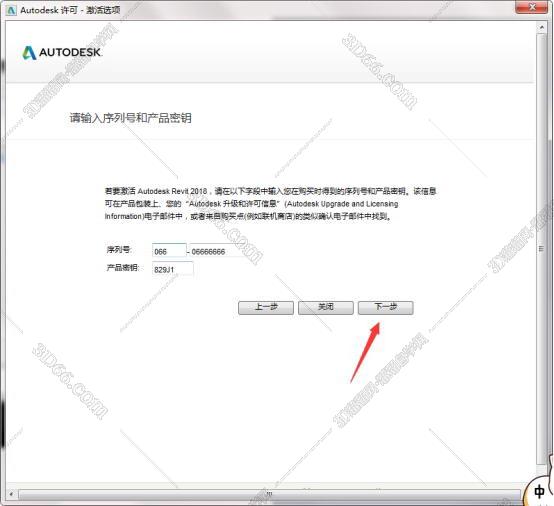This screenshot has width=554, height=506.
Task: Click the 上一步 (Back) button
Action: (x=266, y=307)
